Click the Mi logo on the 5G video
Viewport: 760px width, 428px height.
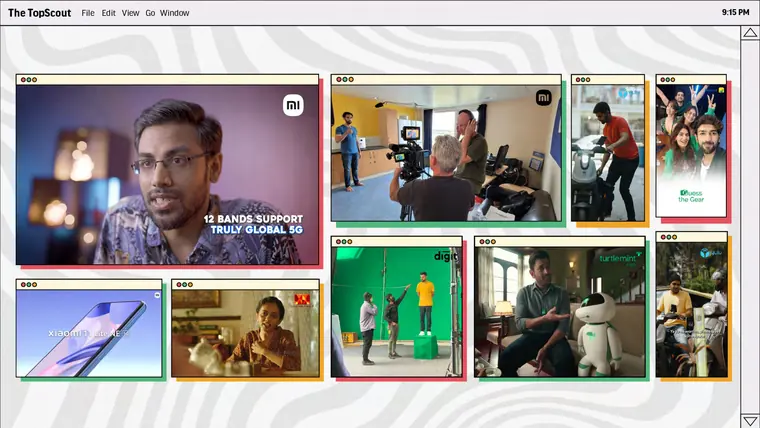click(x=293, y=105)
